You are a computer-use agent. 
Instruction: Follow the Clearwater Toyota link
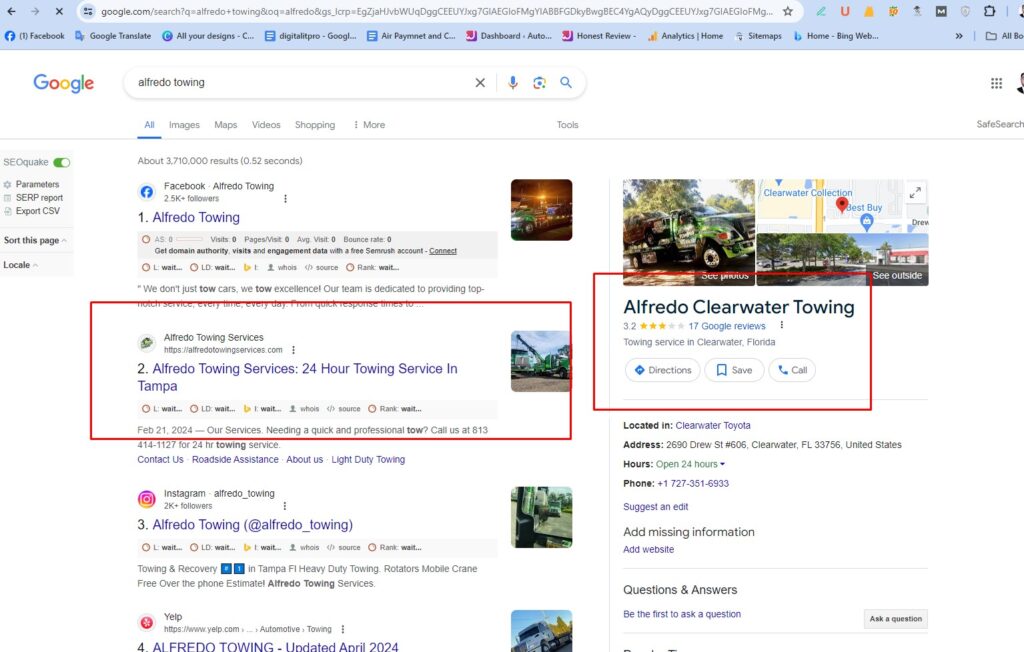(x=712, y=425)
